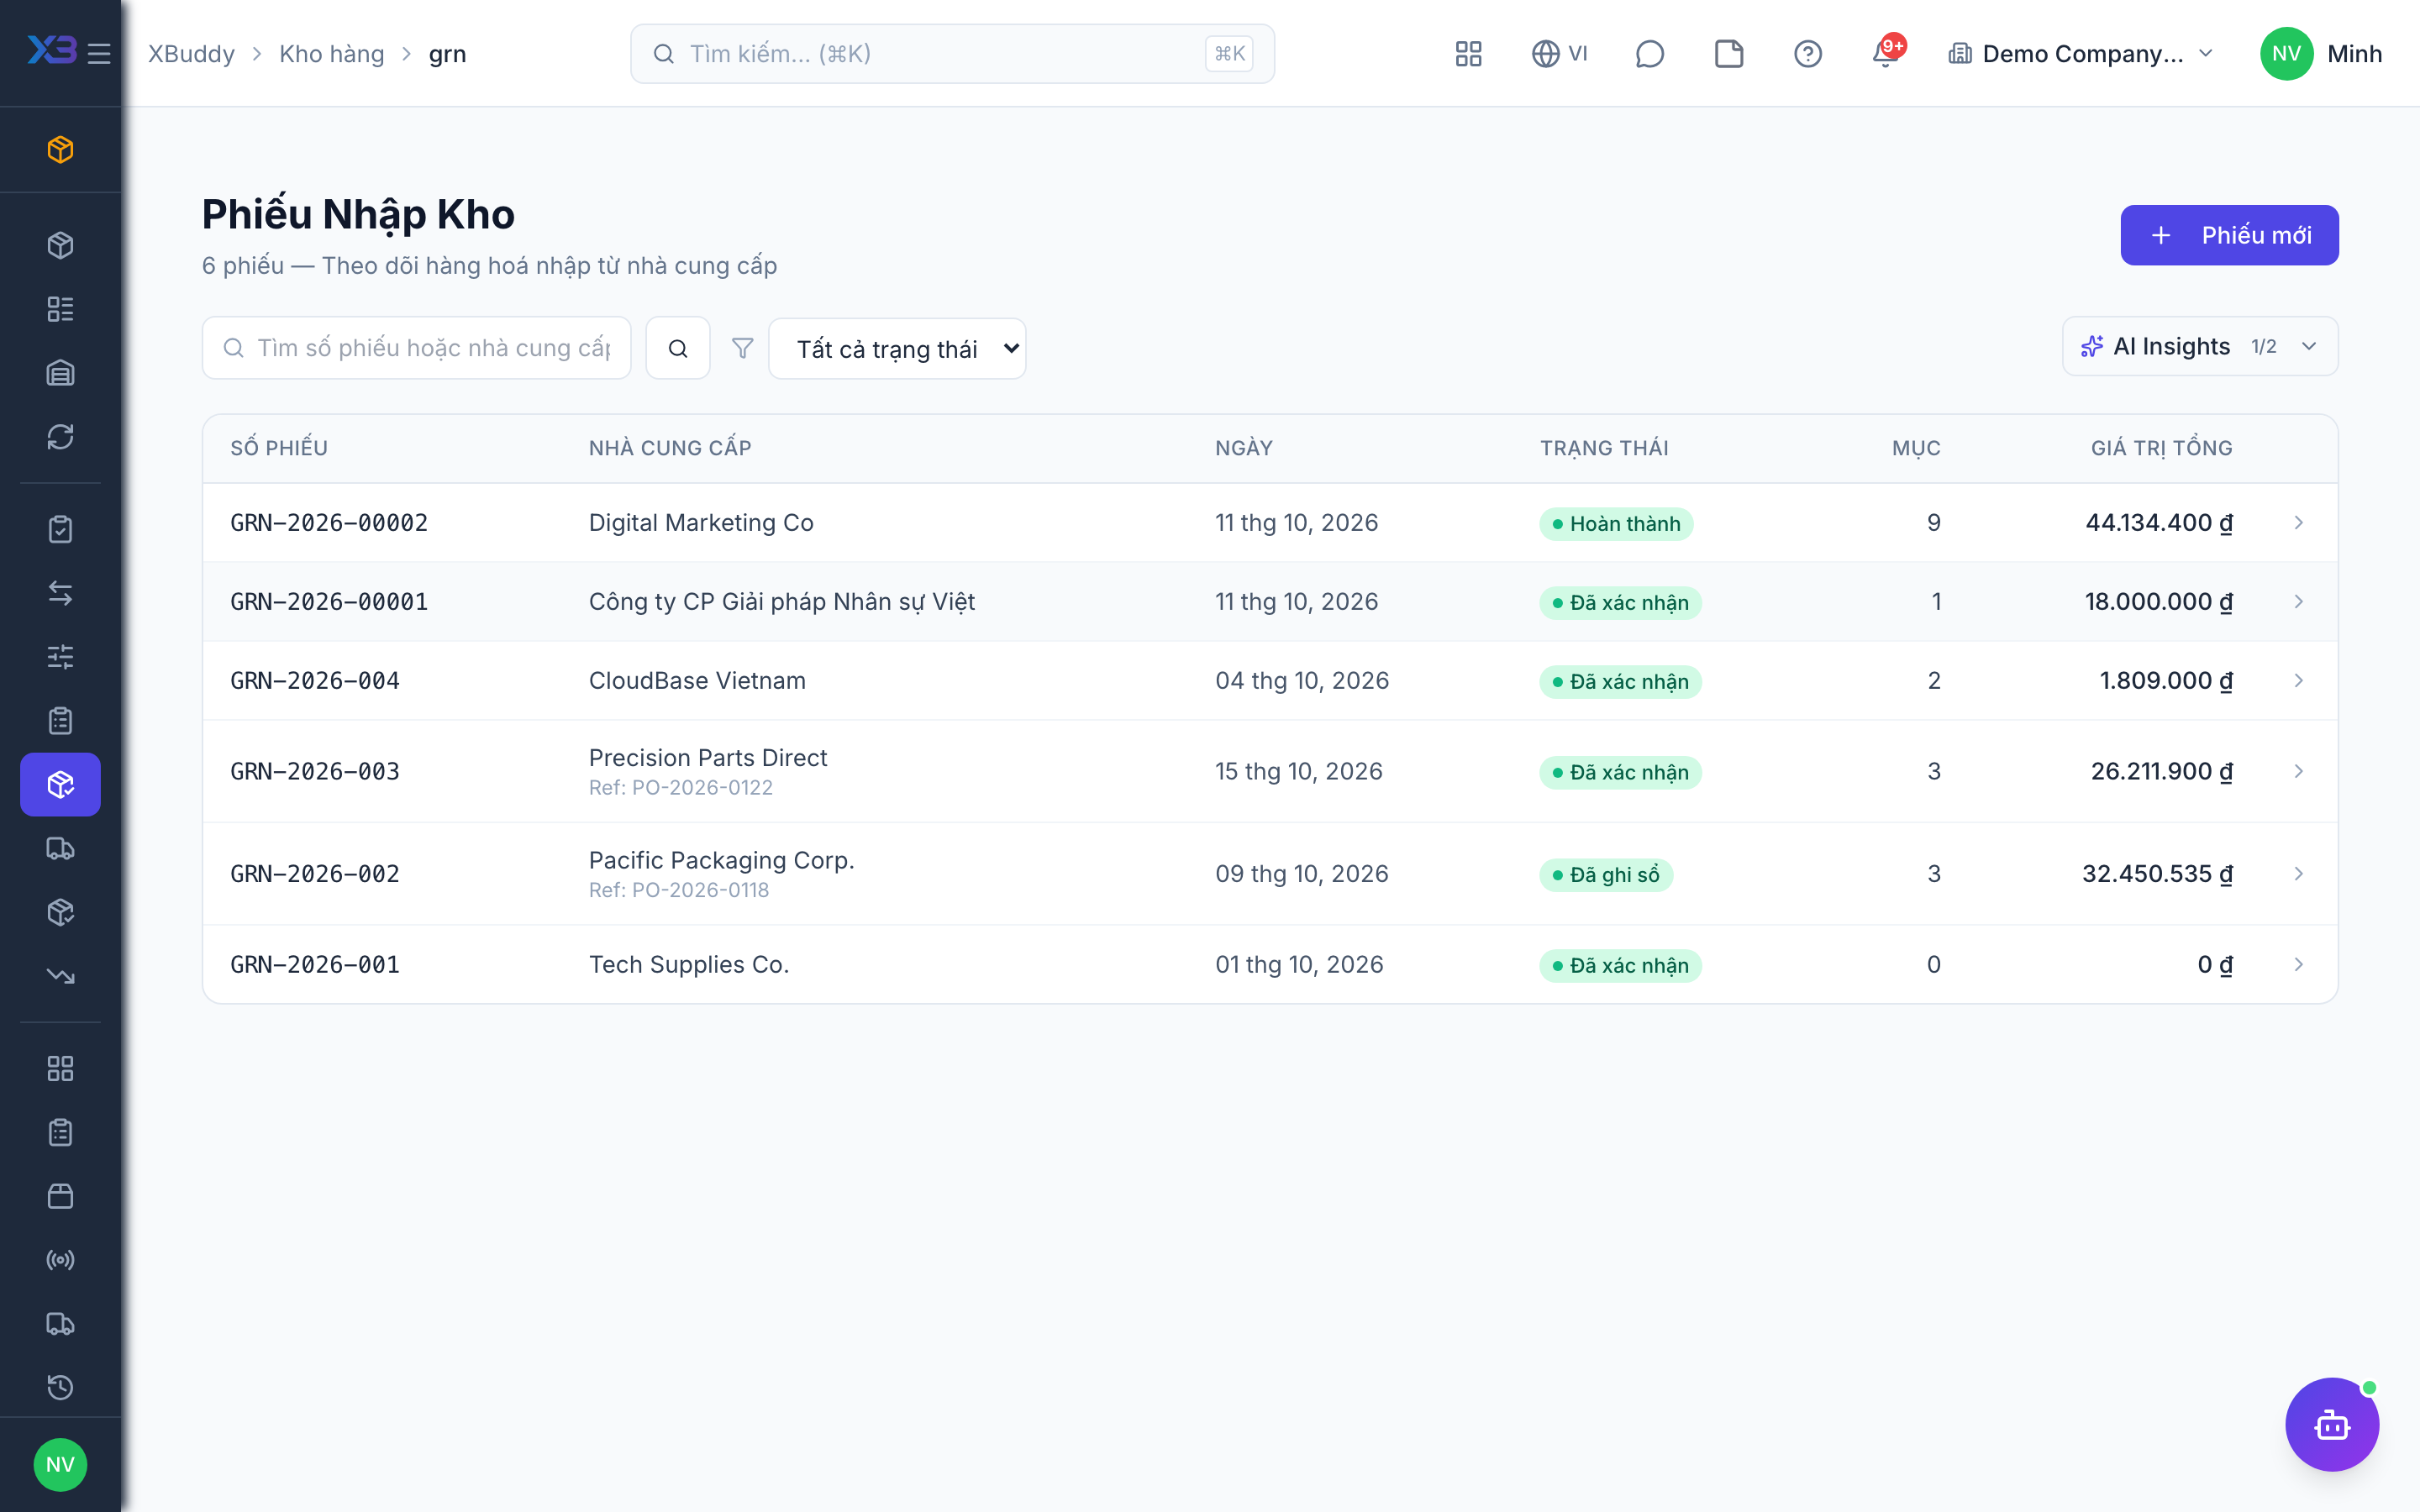2420x1512 pixels.
Task: Select receipt GRN-2026-003
Action: pyautogui.click(x=315, y=772)
